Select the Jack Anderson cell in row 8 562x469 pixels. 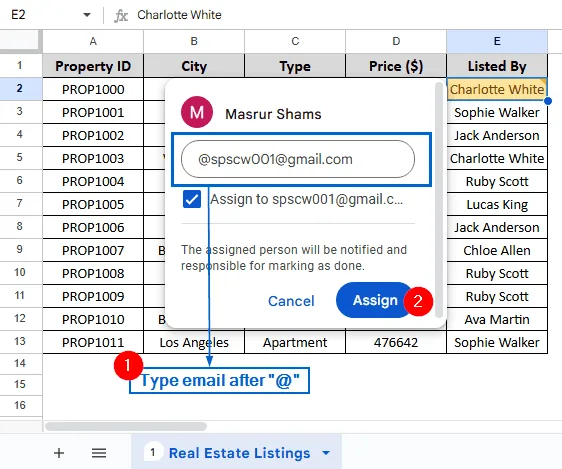[497, 227]
